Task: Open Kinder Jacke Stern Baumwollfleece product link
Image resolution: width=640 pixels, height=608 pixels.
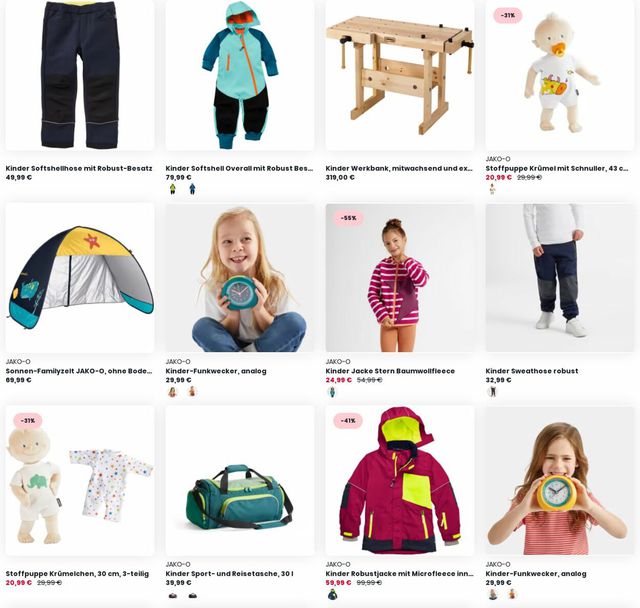Action: click(x=390, y=371)
